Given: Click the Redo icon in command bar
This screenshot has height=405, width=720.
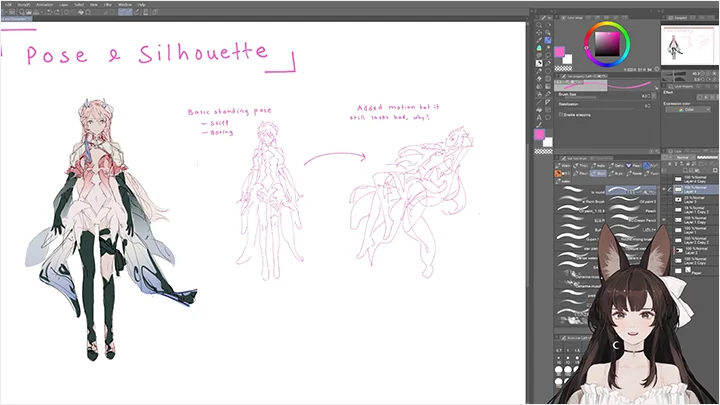Looking at the screenshot, I should 57,12.
